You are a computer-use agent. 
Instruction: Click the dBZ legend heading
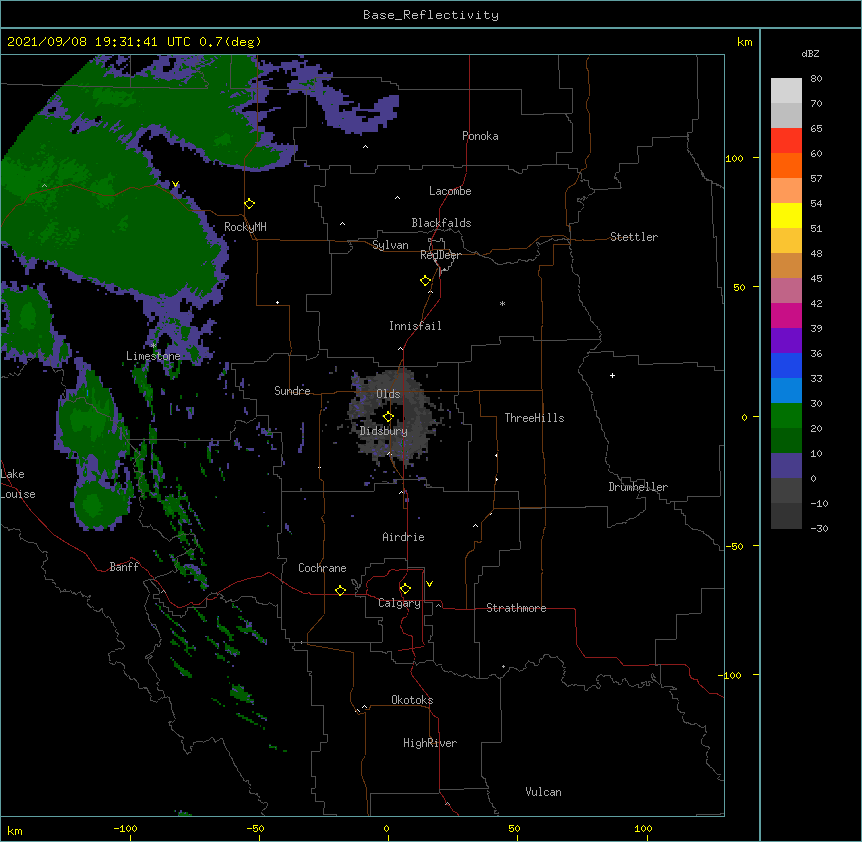tap(810, 53)
